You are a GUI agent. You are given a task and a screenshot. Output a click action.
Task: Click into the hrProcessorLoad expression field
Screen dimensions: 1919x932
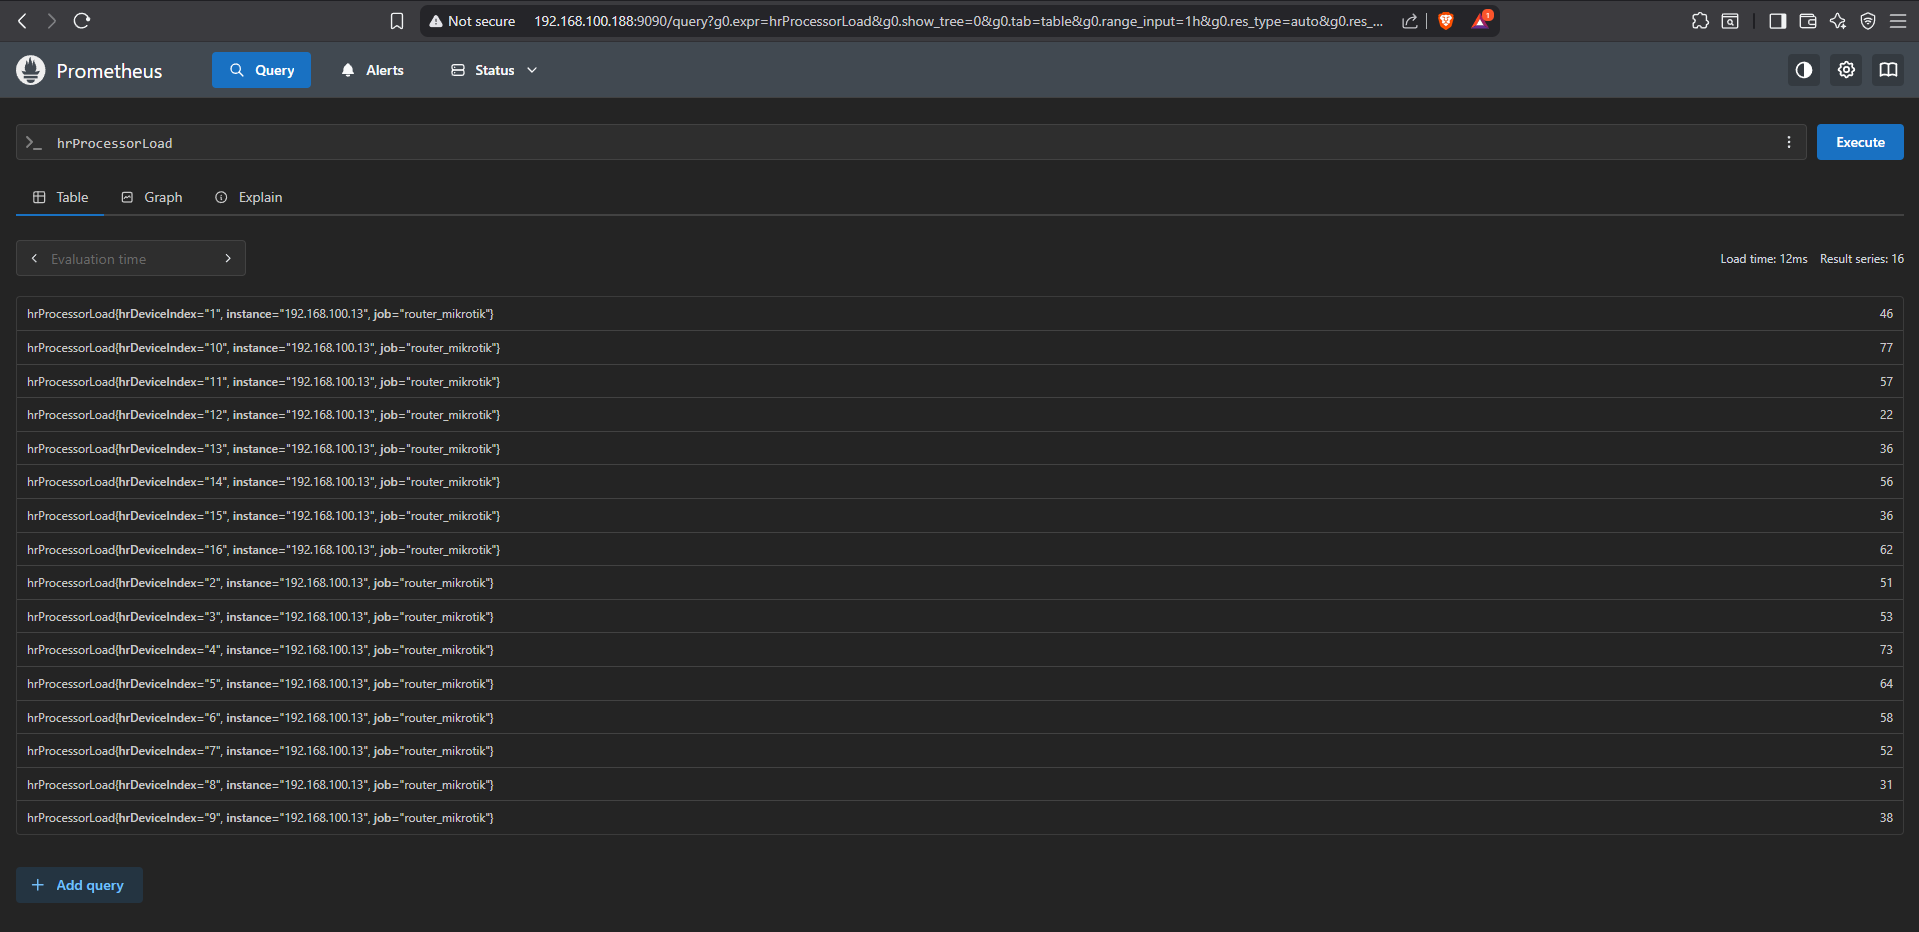click(900, 143)
